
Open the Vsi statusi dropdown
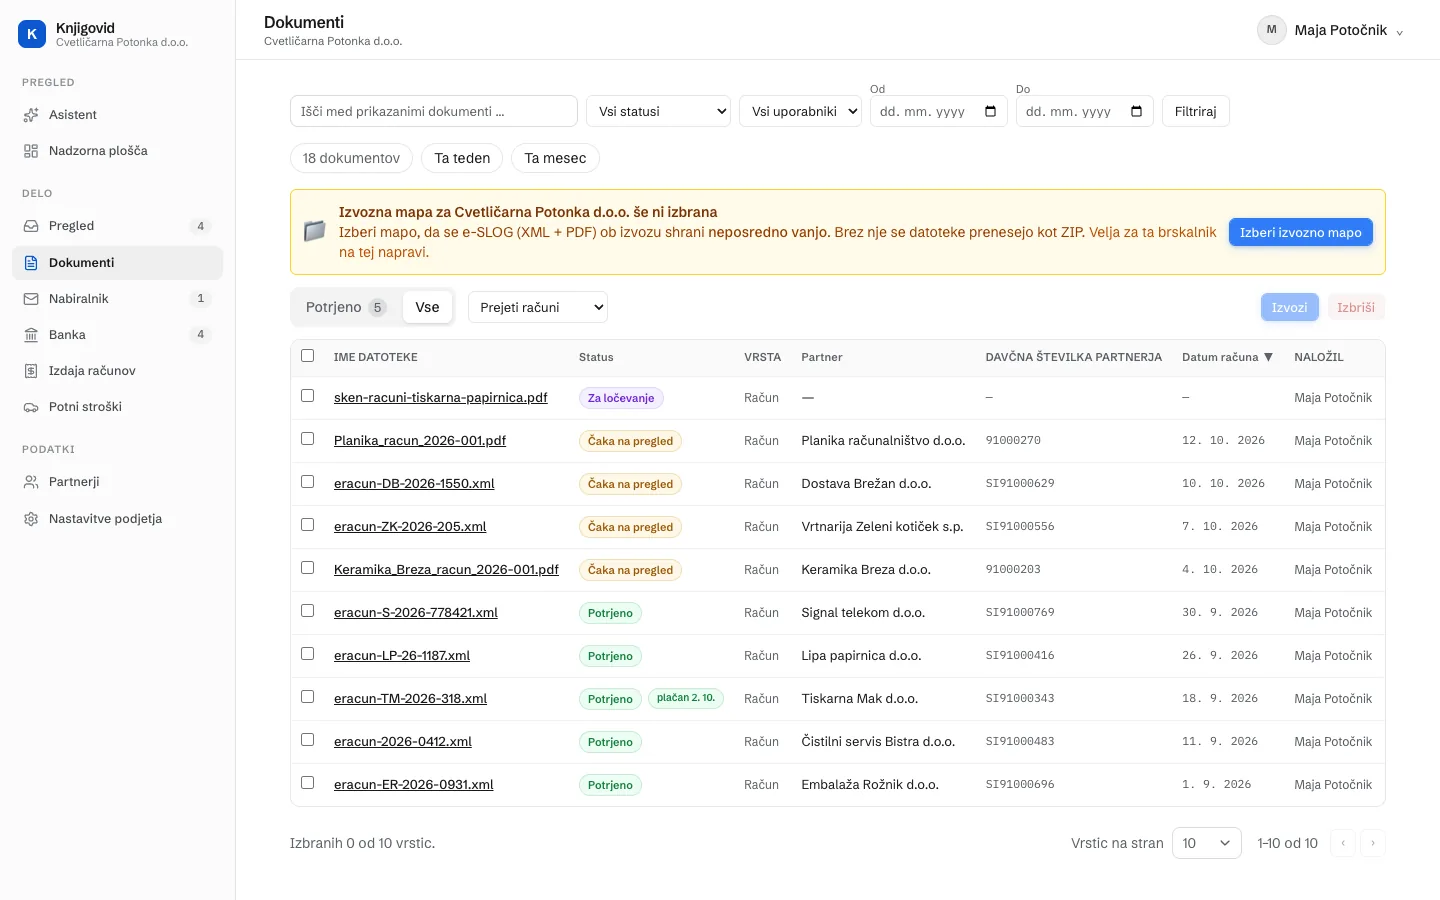pyautogui.click(x=659, y=111)
